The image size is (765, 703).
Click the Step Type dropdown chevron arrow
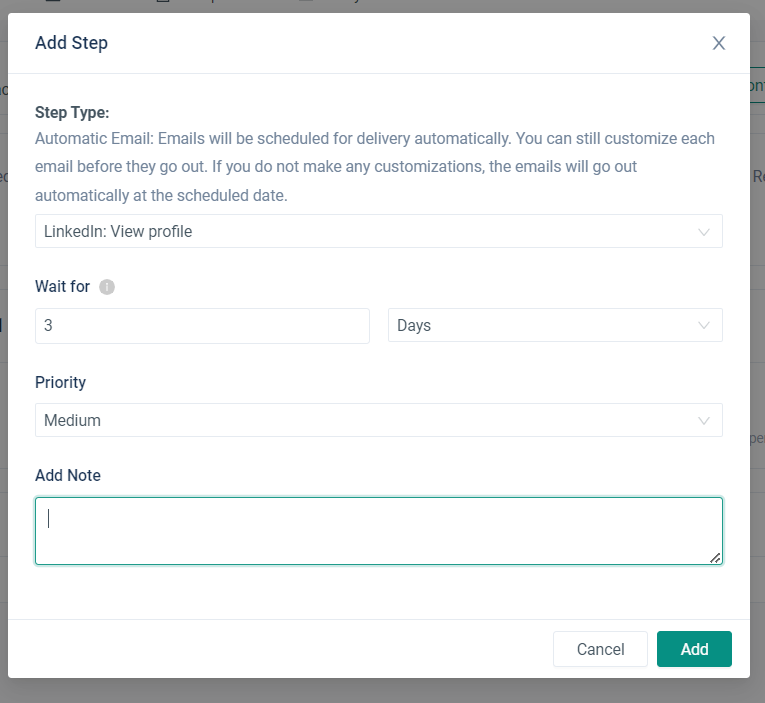(704, 232)
